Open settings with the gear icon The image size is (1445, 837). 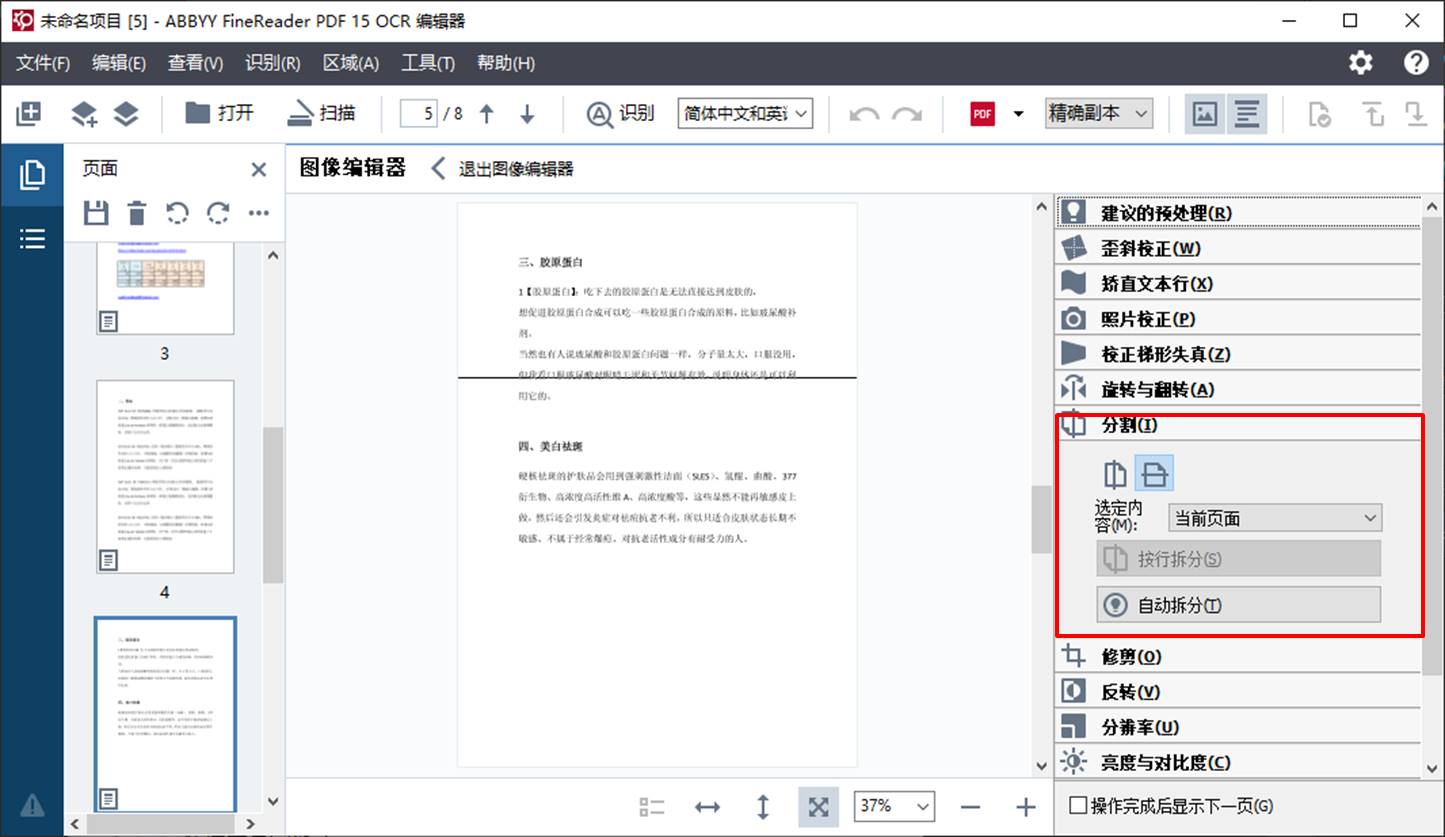point(1360,63)
